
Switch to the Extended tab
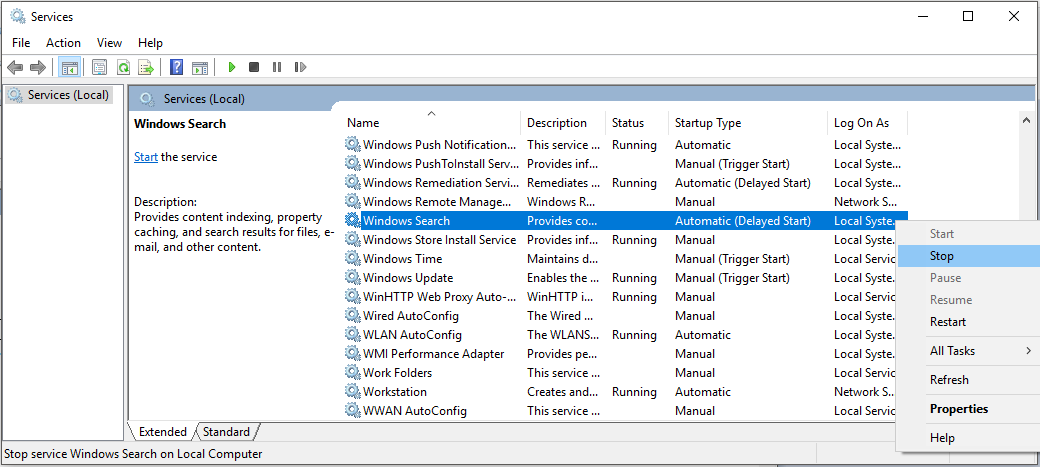click(162, 432)
